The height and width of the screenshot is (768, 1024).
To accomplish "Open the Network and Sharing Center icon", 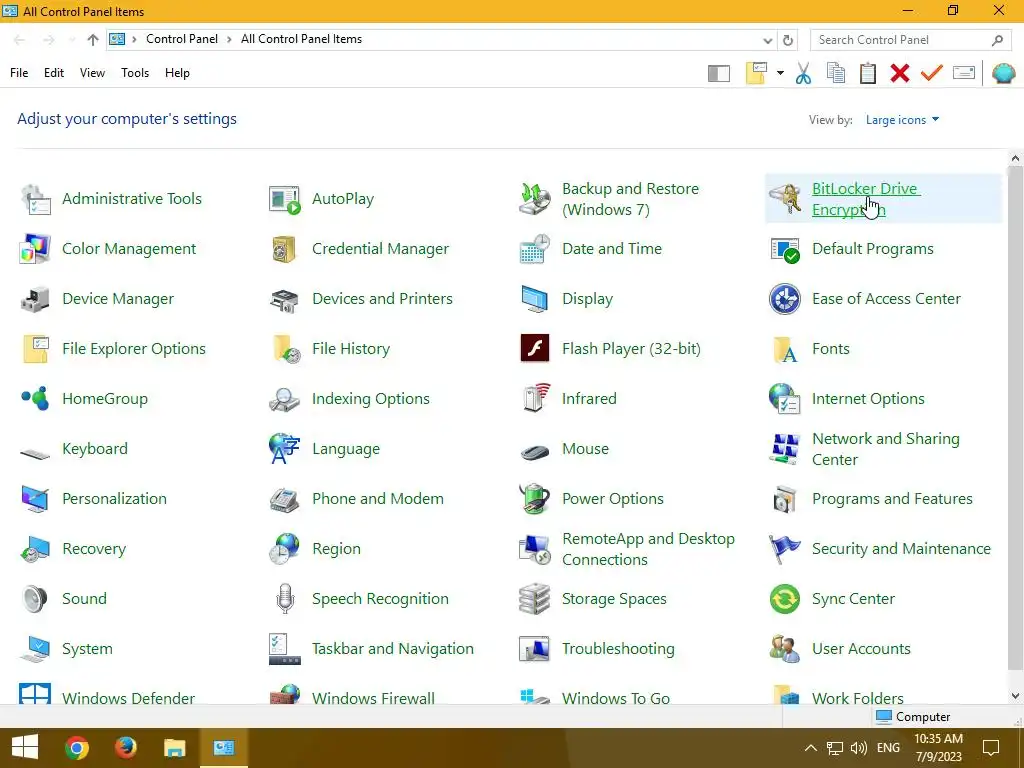I will pyautogui.click(x=784, y=449).
